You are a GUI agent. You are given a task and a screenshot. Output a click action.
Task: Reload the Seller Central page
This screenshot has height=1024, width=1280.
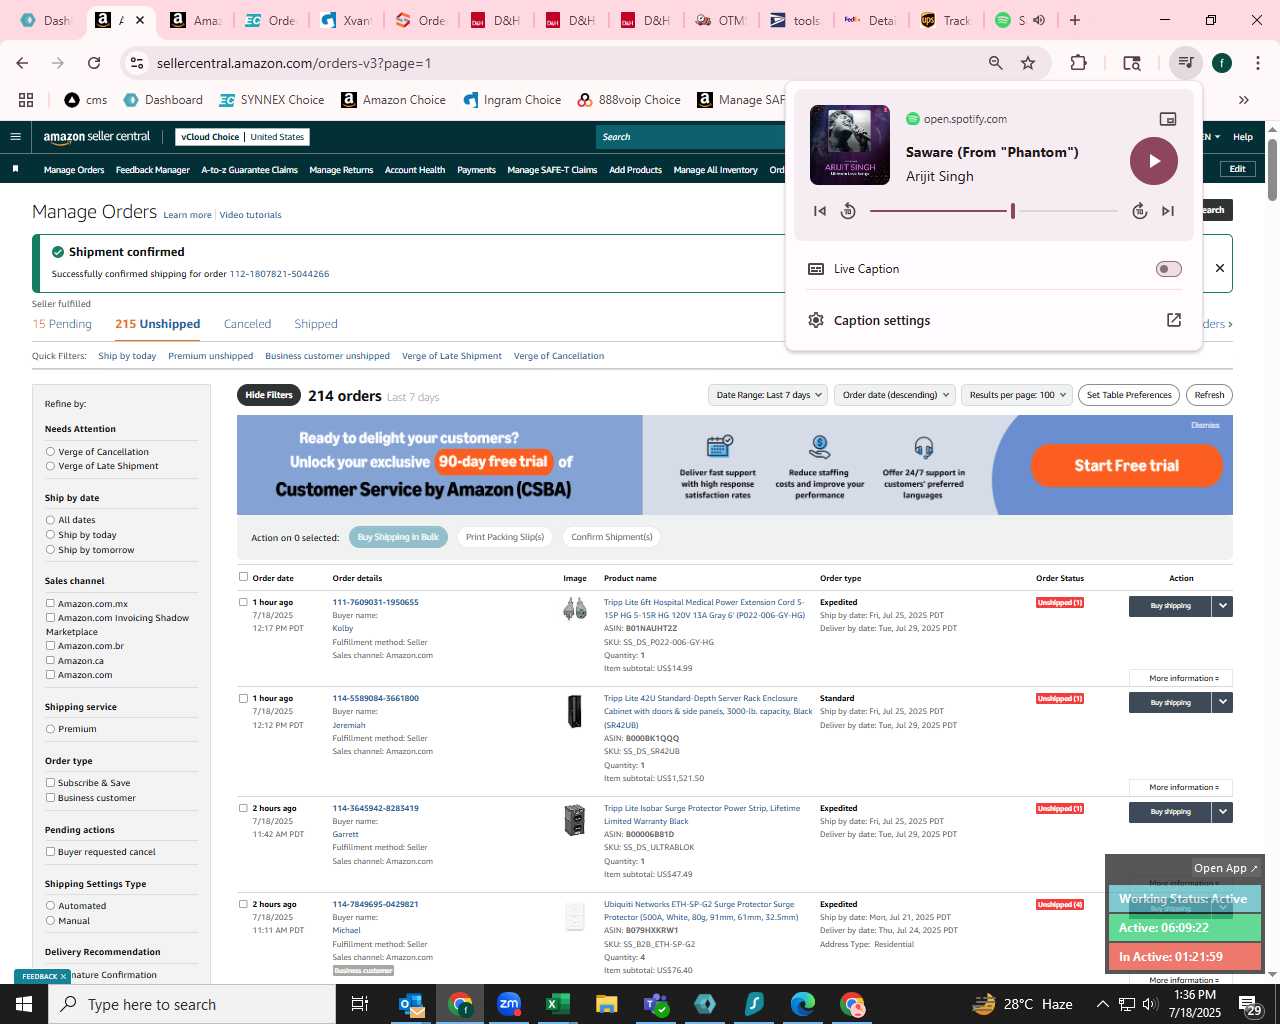[x=94, y=63]
